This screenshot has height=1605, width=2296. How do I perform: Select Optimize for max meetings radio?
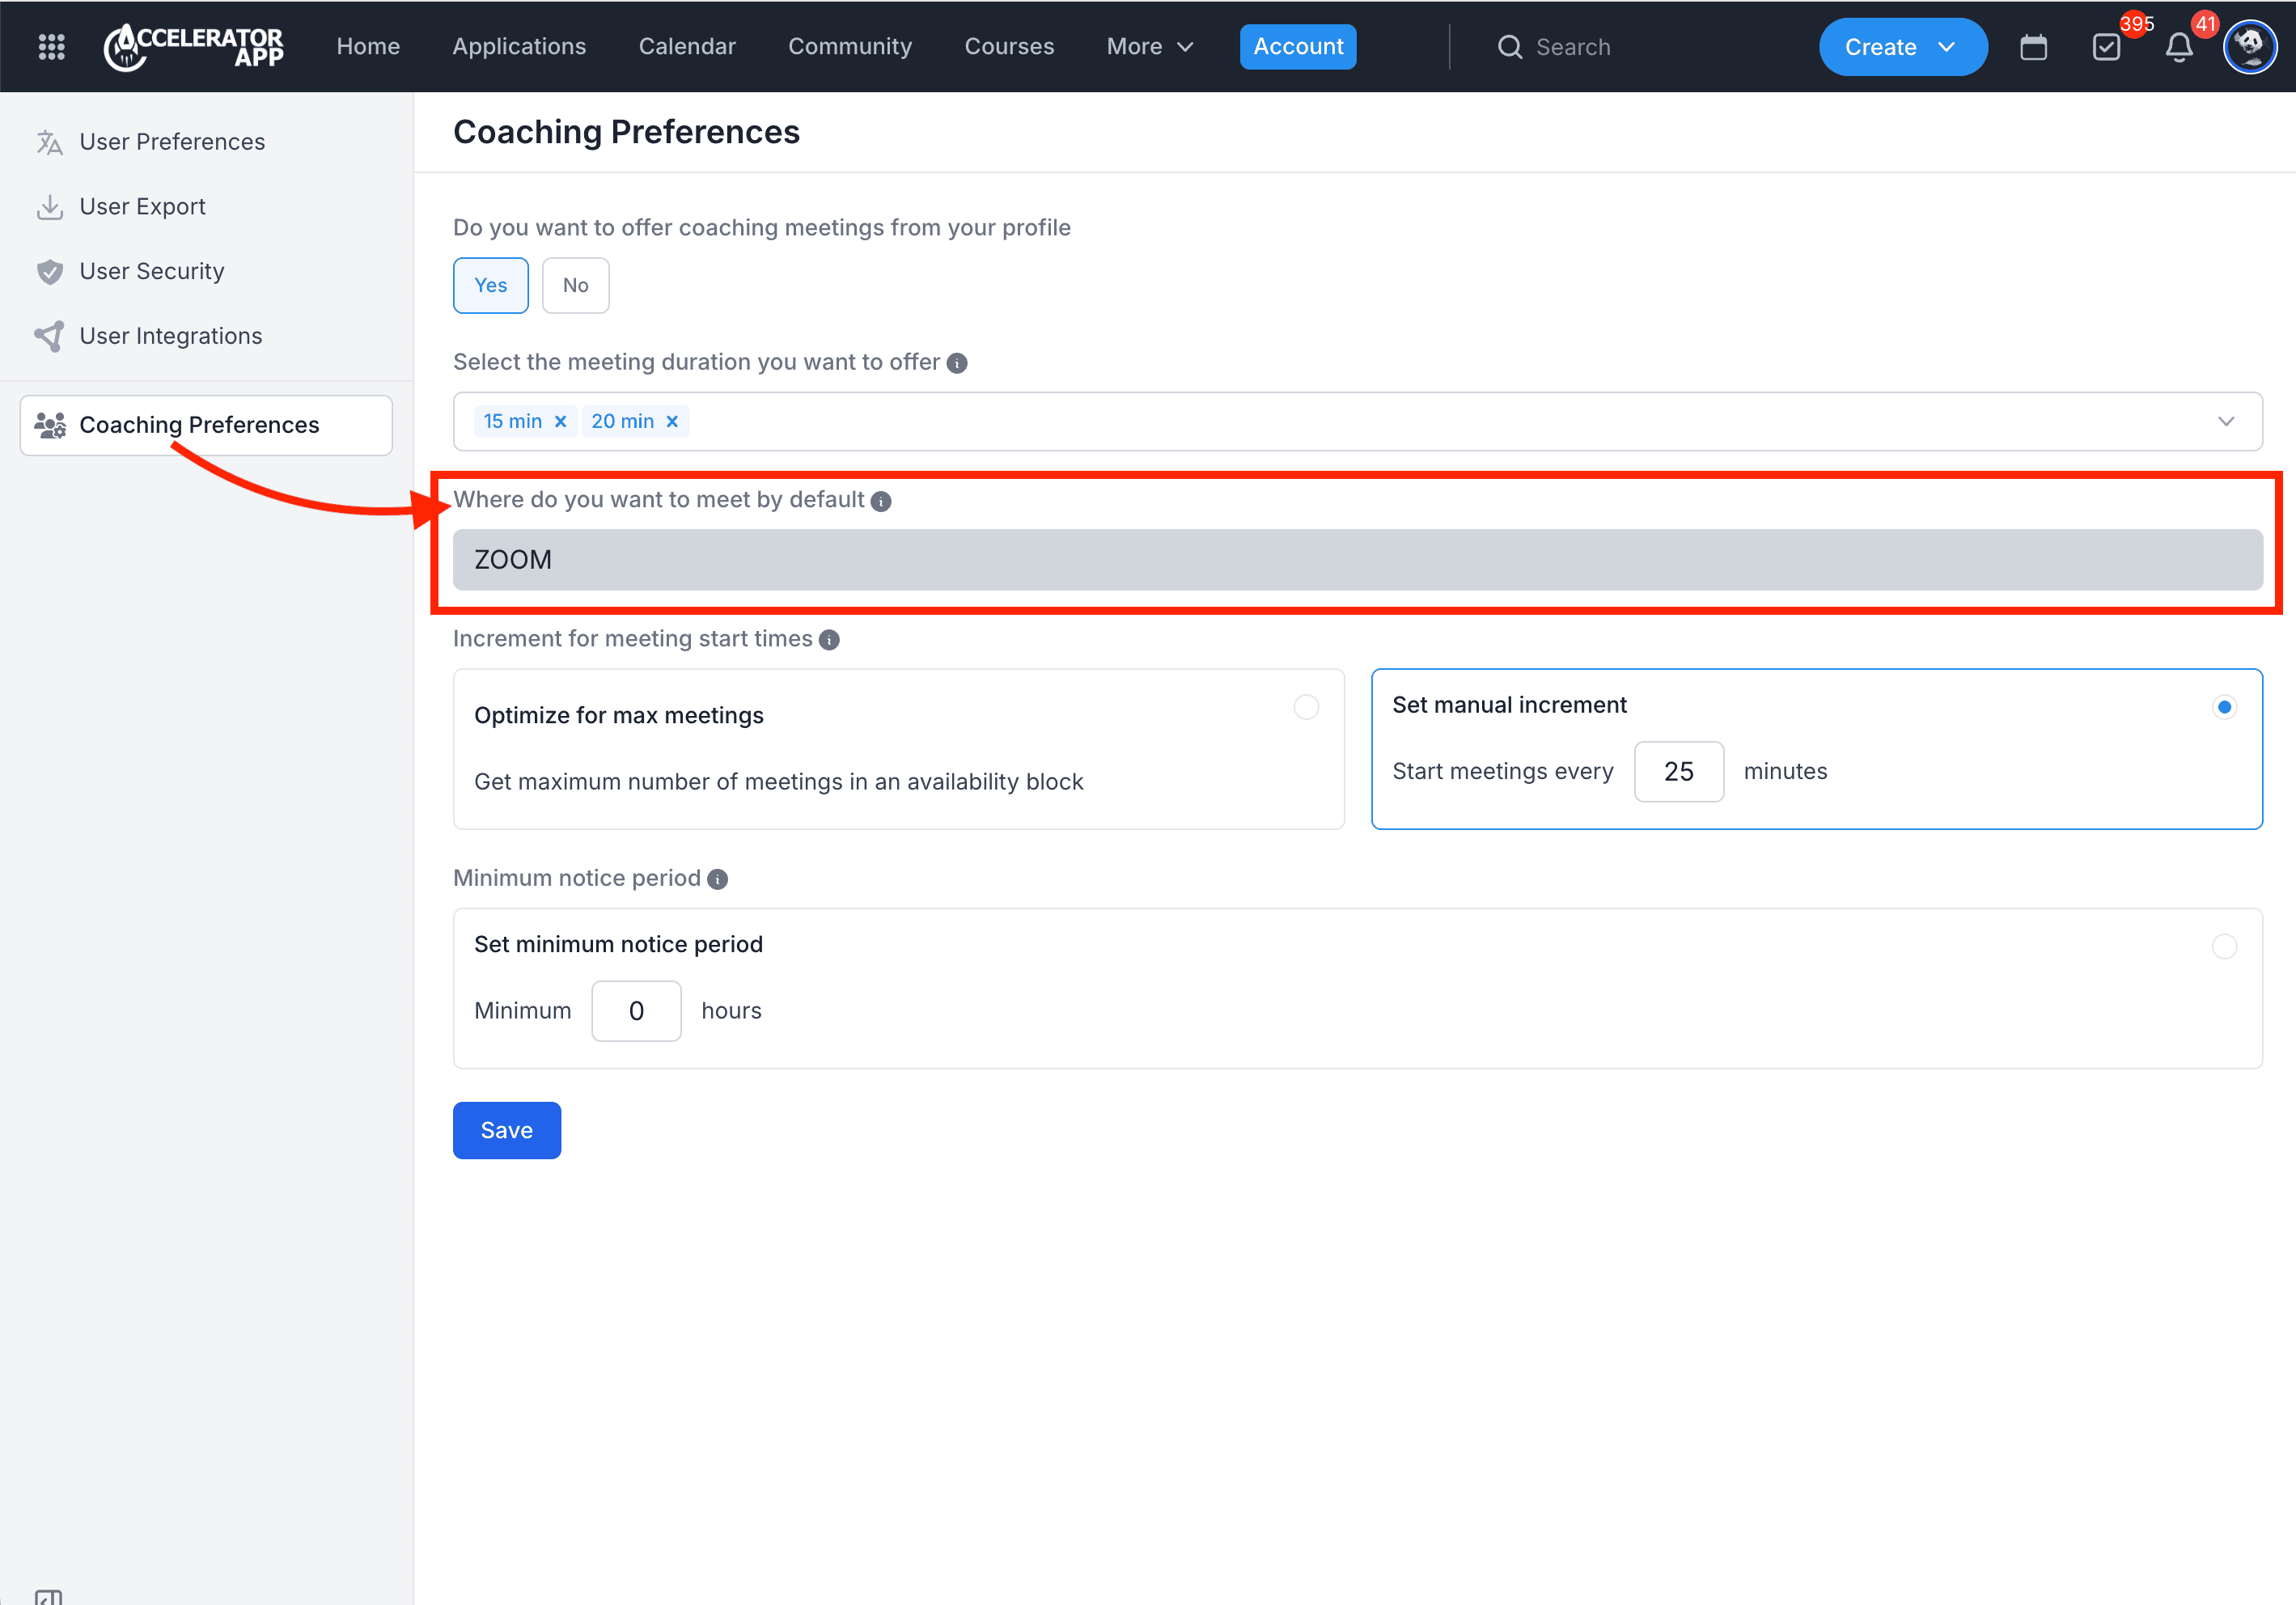tap(1306, 707)
